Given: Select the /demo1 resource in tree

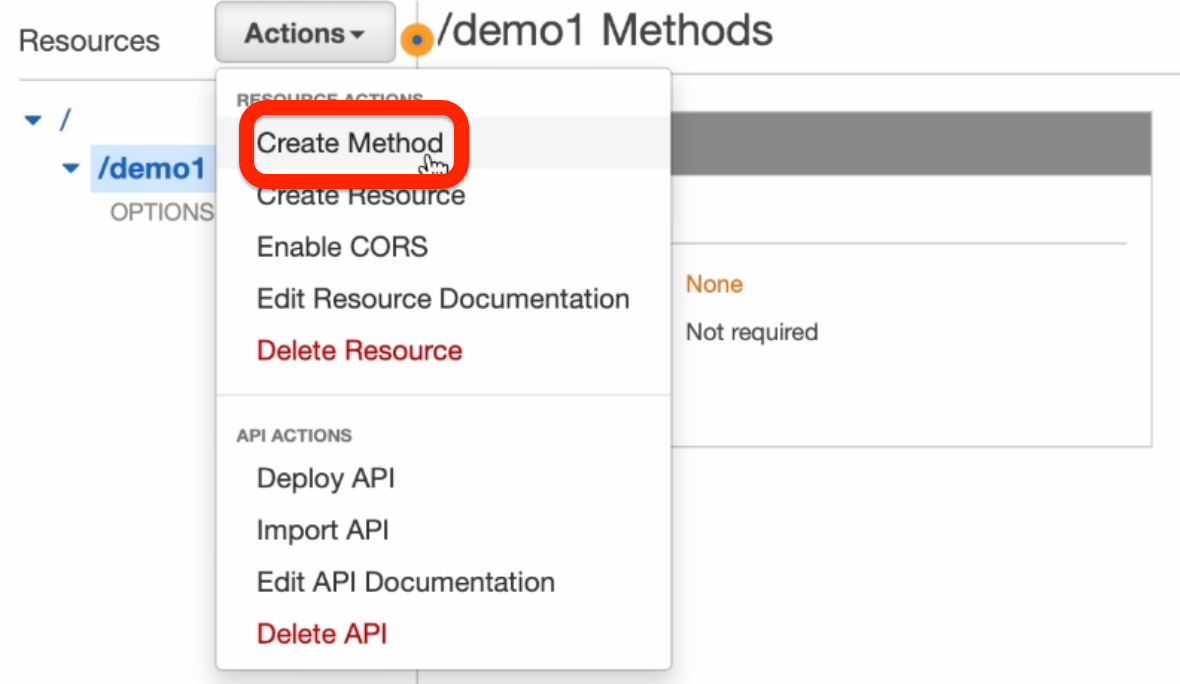Looking at the screenshot, I should 151,168.
